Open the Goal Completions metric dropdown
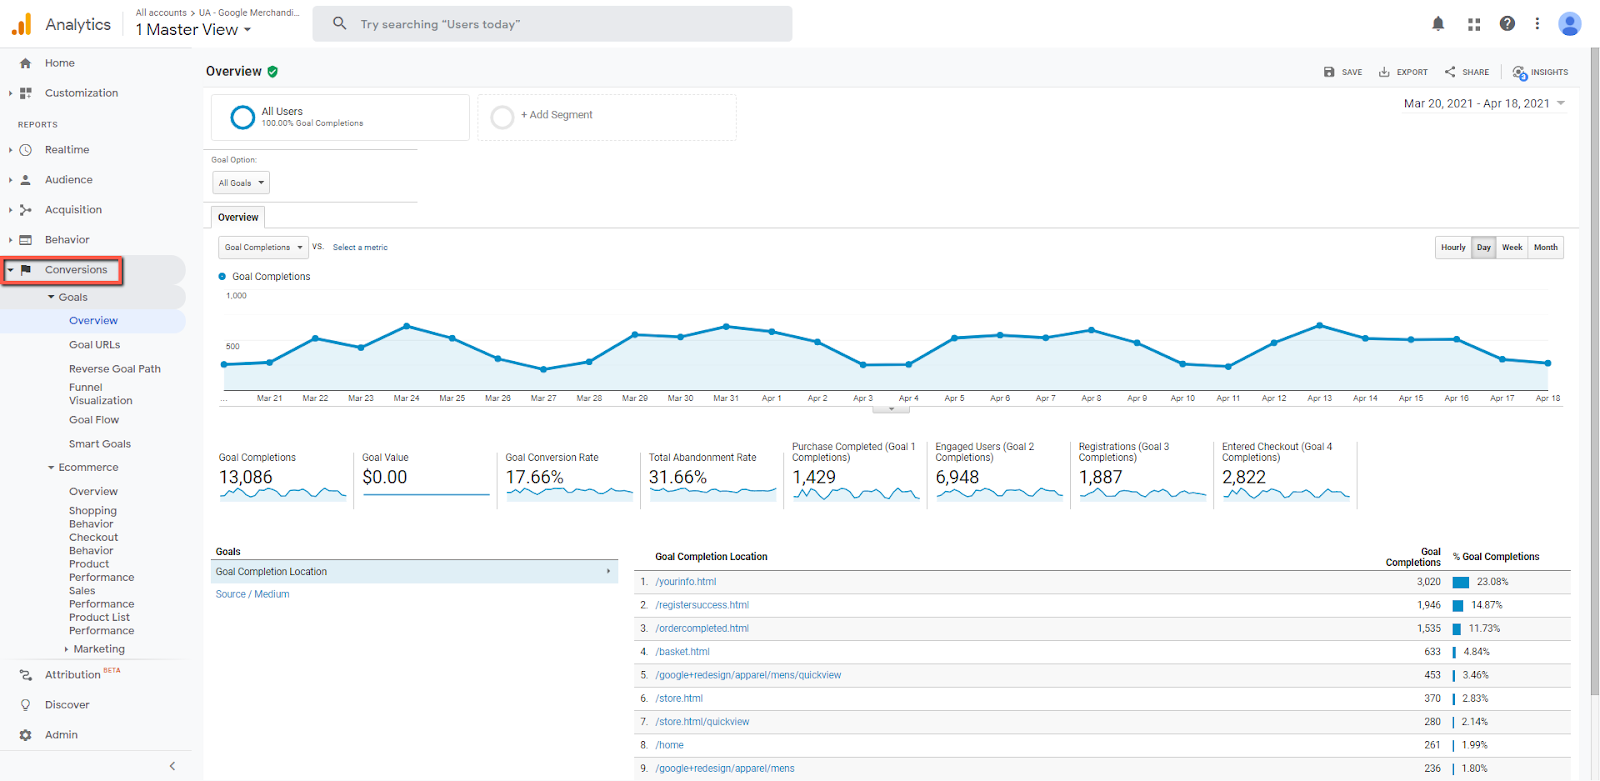Viewport: 1600px width, 781px height. 263,247
